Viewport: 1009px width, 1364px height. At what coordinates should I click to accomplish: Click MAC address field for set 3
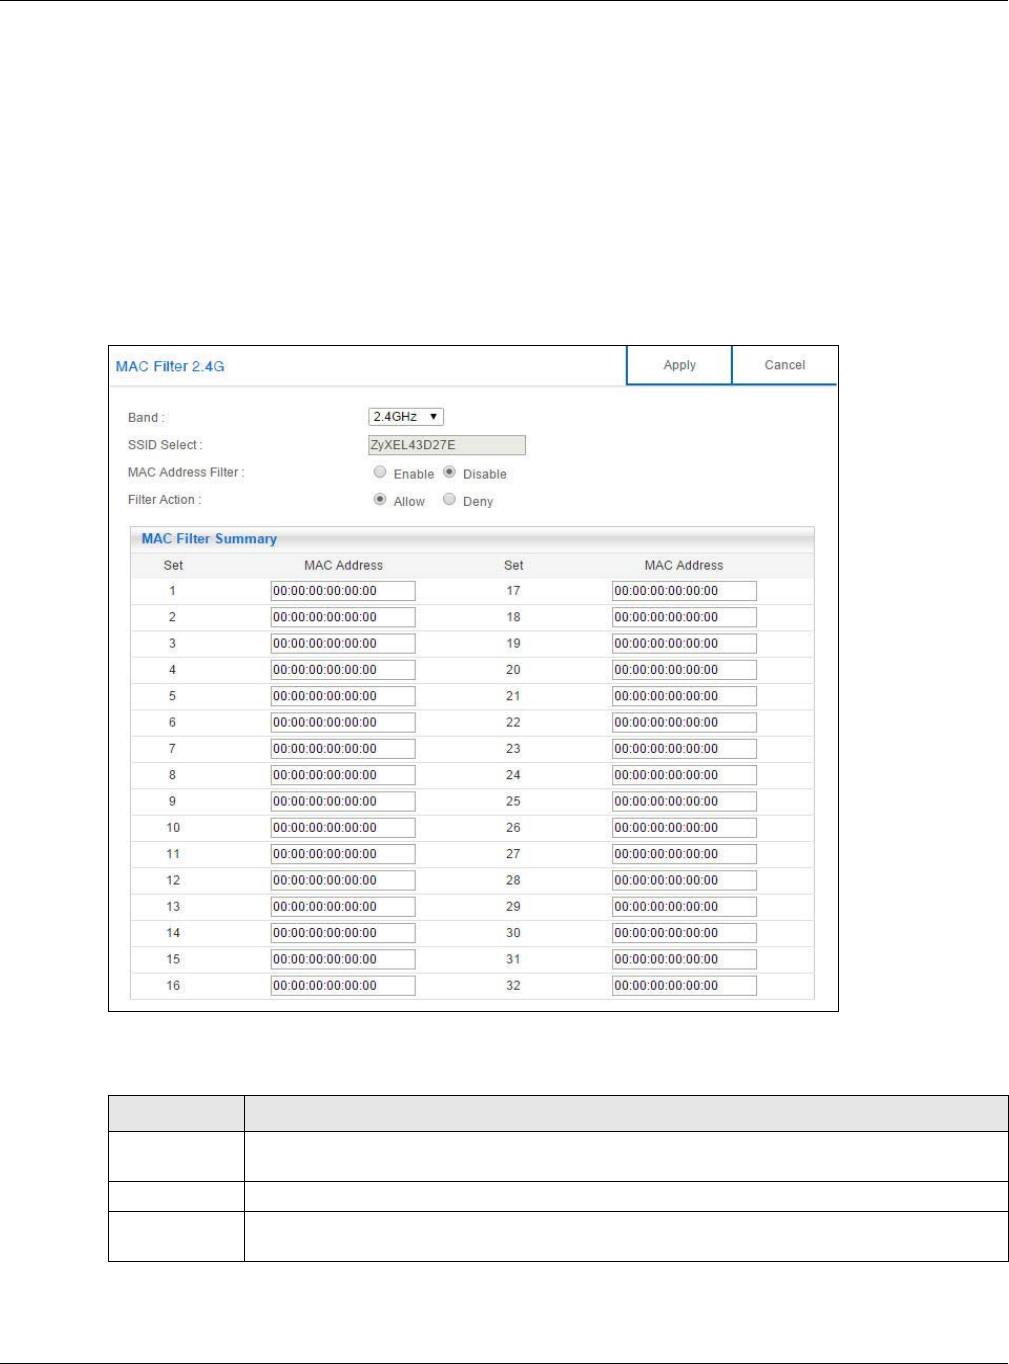tap(343, 643)
